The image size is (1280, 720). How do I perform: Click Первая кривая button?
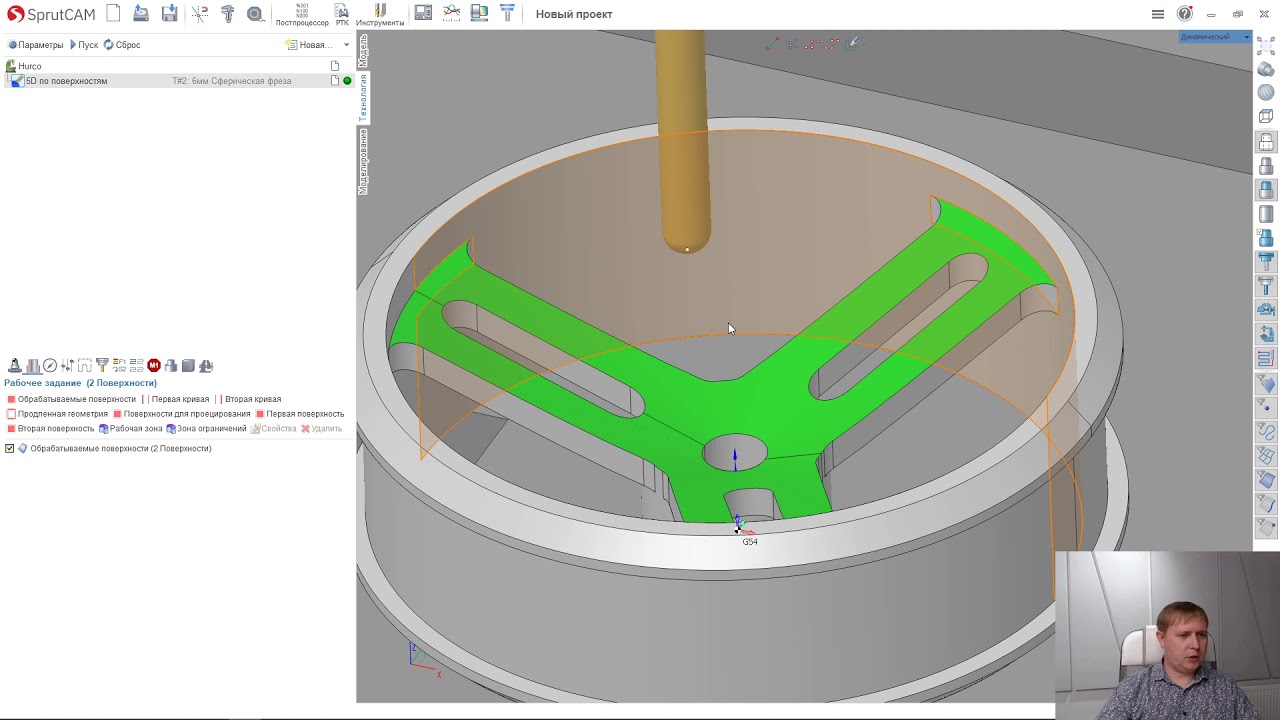(x=175, y=399)
